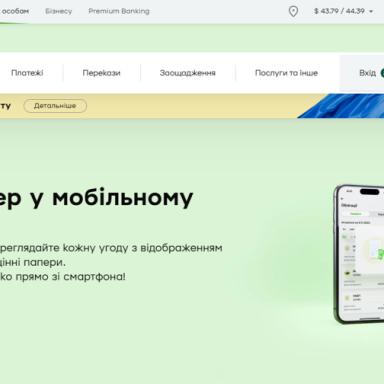Click the map location pin icon
Image resolution: width=384 pixels, height=384 pixels.
pyautogui.click(x=293, y=11)
